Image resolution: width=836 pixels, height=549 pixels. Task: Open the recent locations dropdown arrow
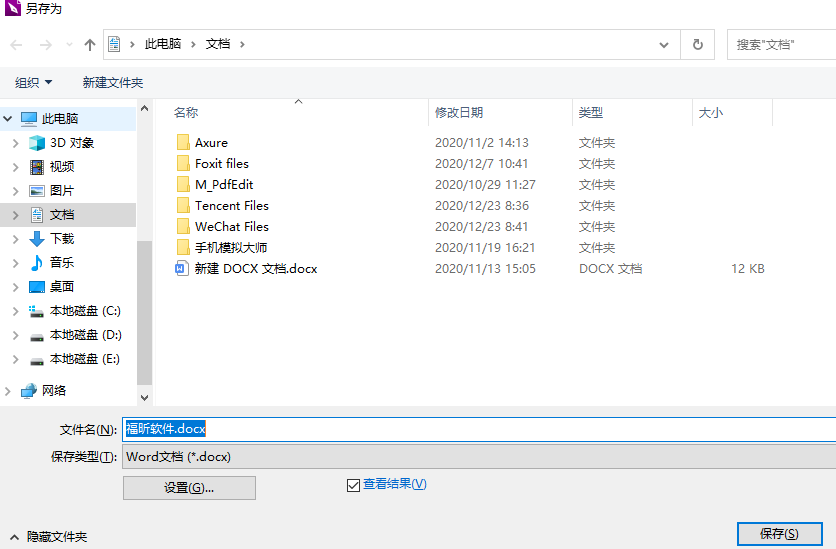(x=69, y=45)
